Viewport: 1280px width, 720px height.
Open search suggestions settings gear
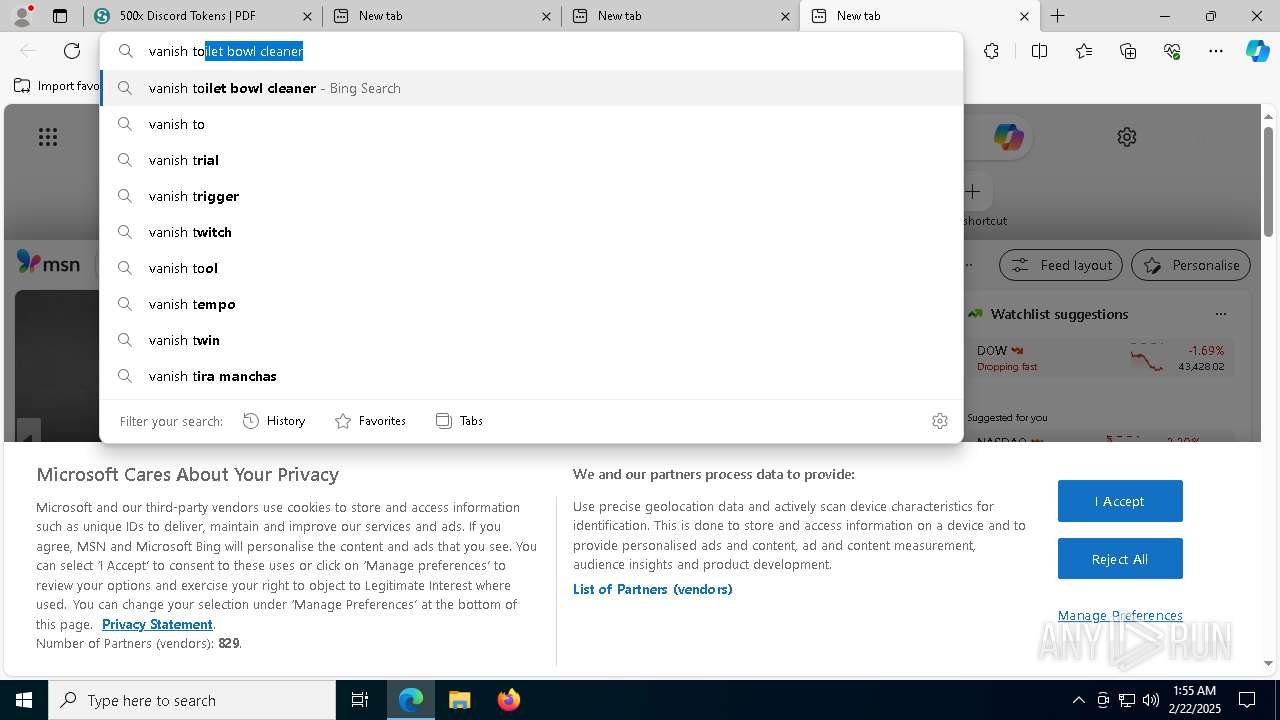(x=939, y=421)
